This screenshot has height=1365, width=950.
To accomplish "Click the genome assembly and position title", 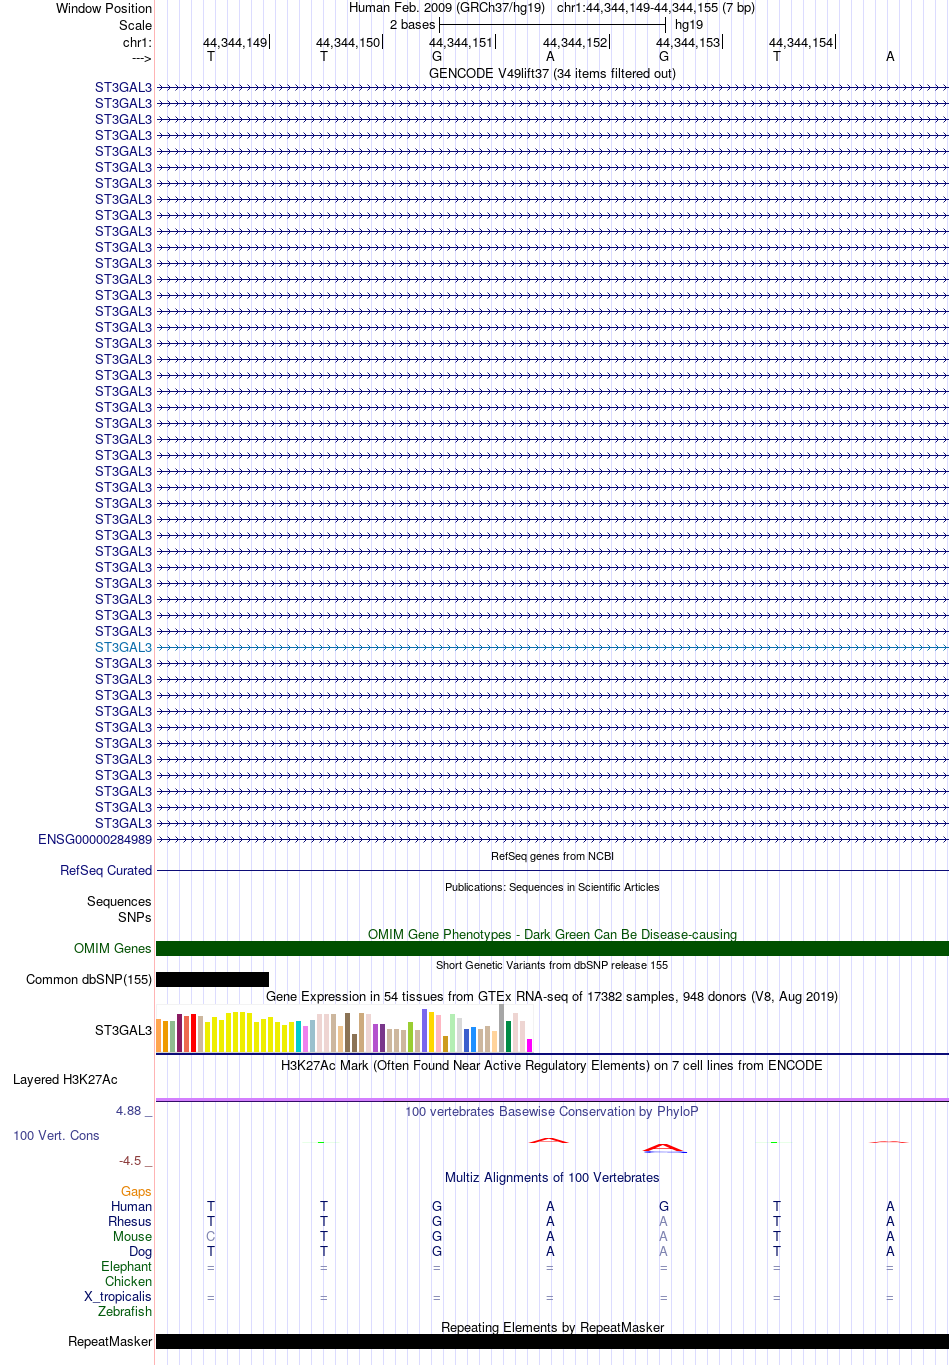I will click(552, 8).
